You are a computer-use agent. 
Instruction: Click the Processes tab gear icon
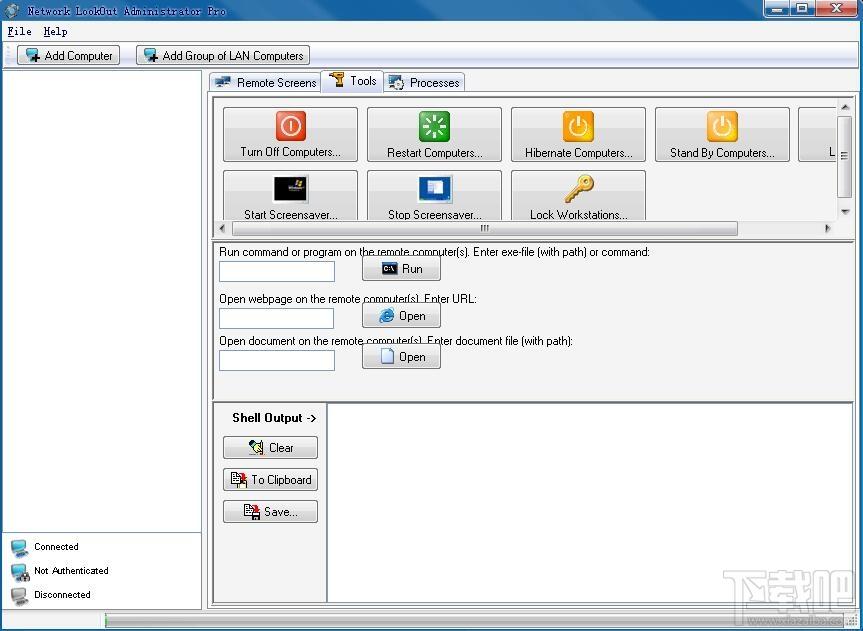pos(396,83)
